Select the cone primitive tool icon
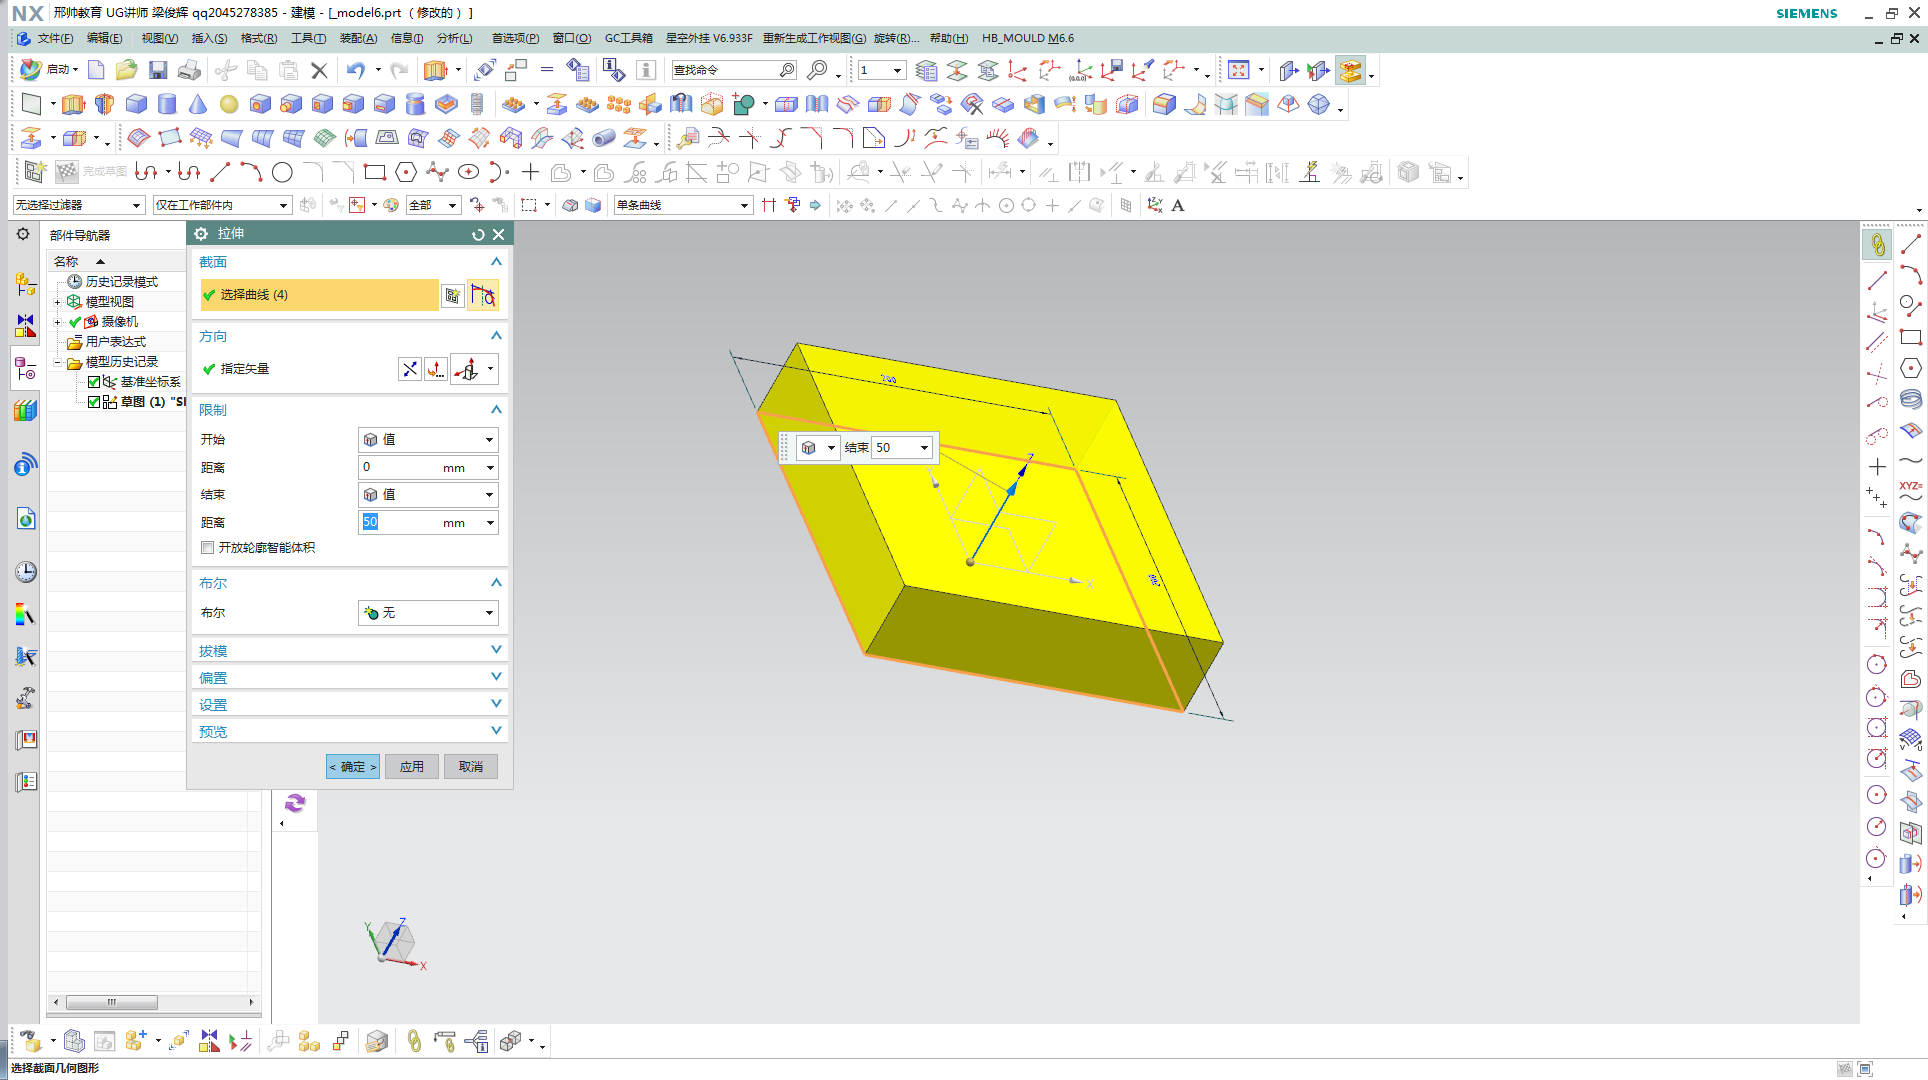 click(x=198, y=104)
